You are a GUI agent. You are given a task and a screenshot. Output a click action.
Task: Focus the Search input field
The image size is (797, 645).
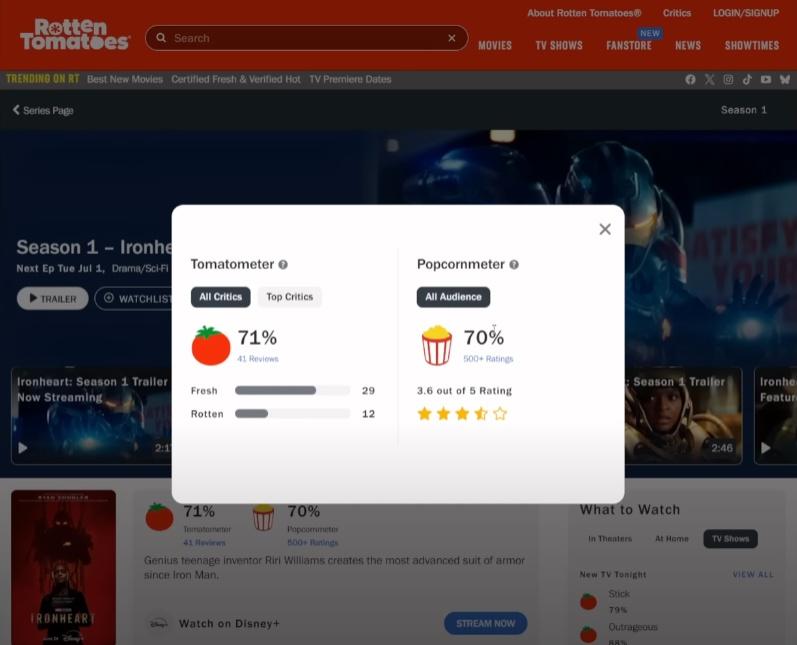306,38
